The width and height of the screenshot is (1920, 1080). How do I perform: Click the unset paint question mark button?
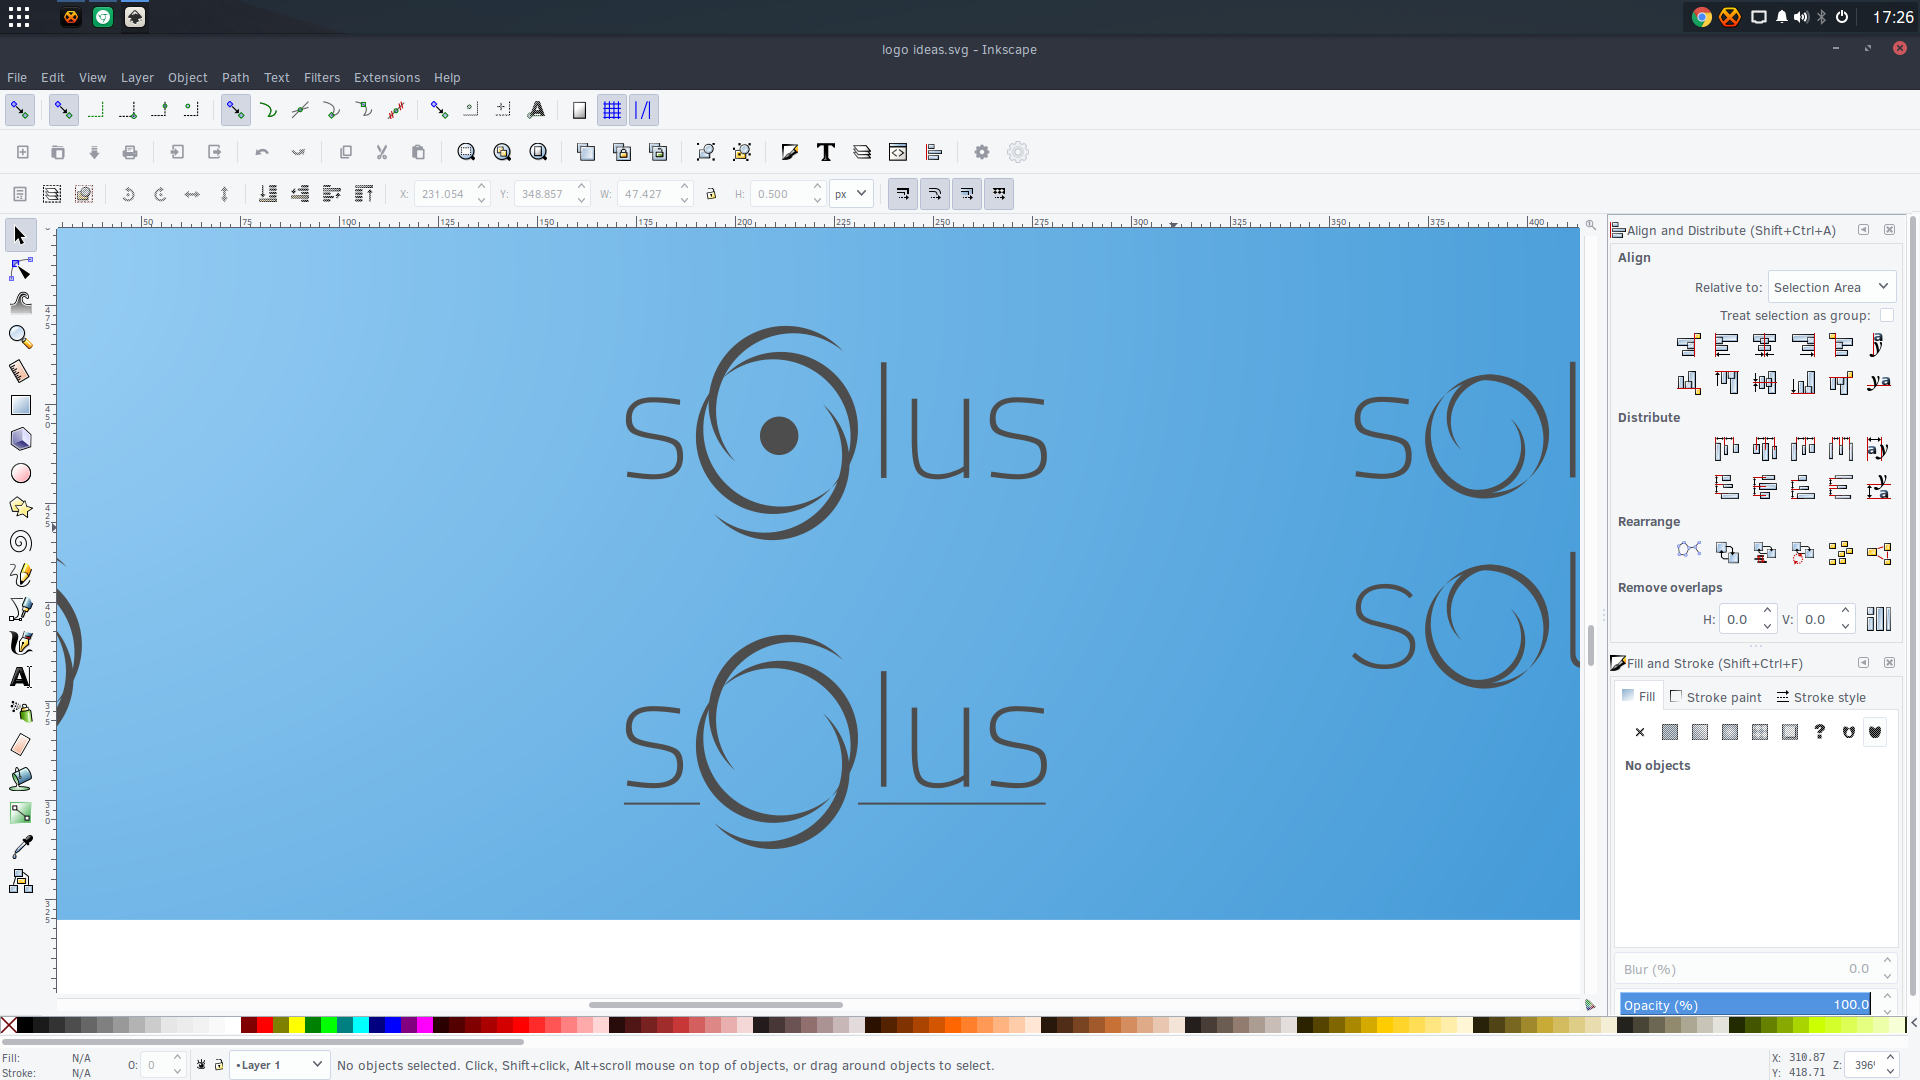(1820, 733)
